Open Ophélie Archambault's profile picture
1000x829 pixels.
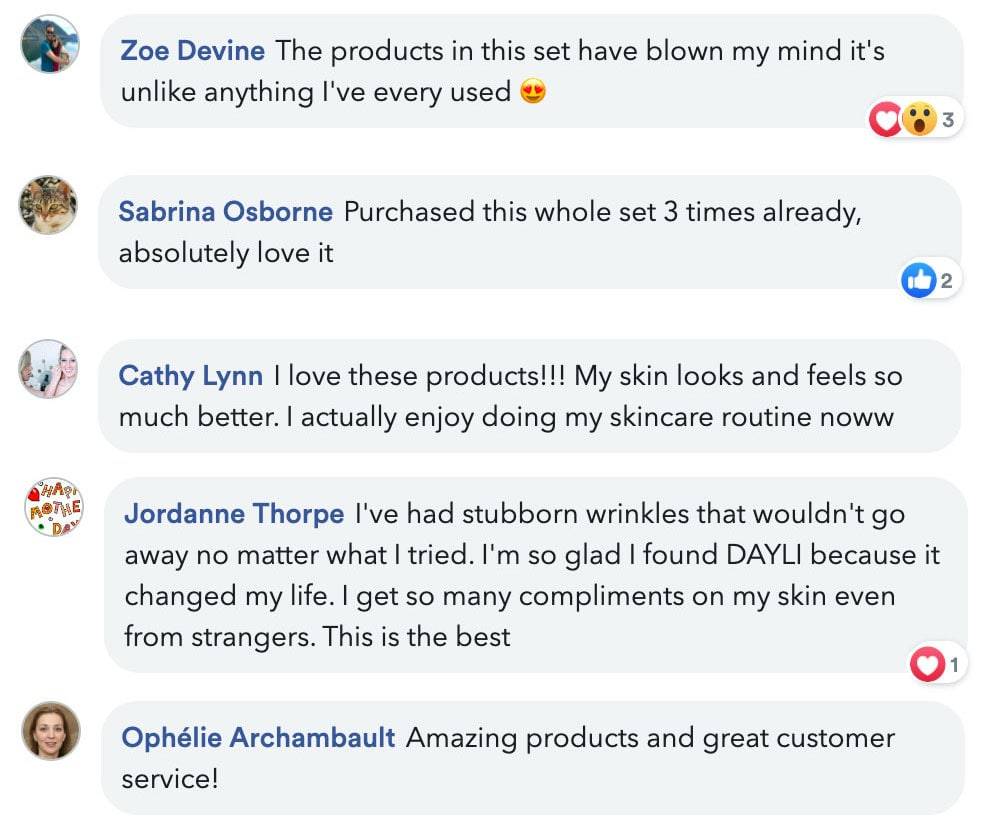(x=51, y=731)
